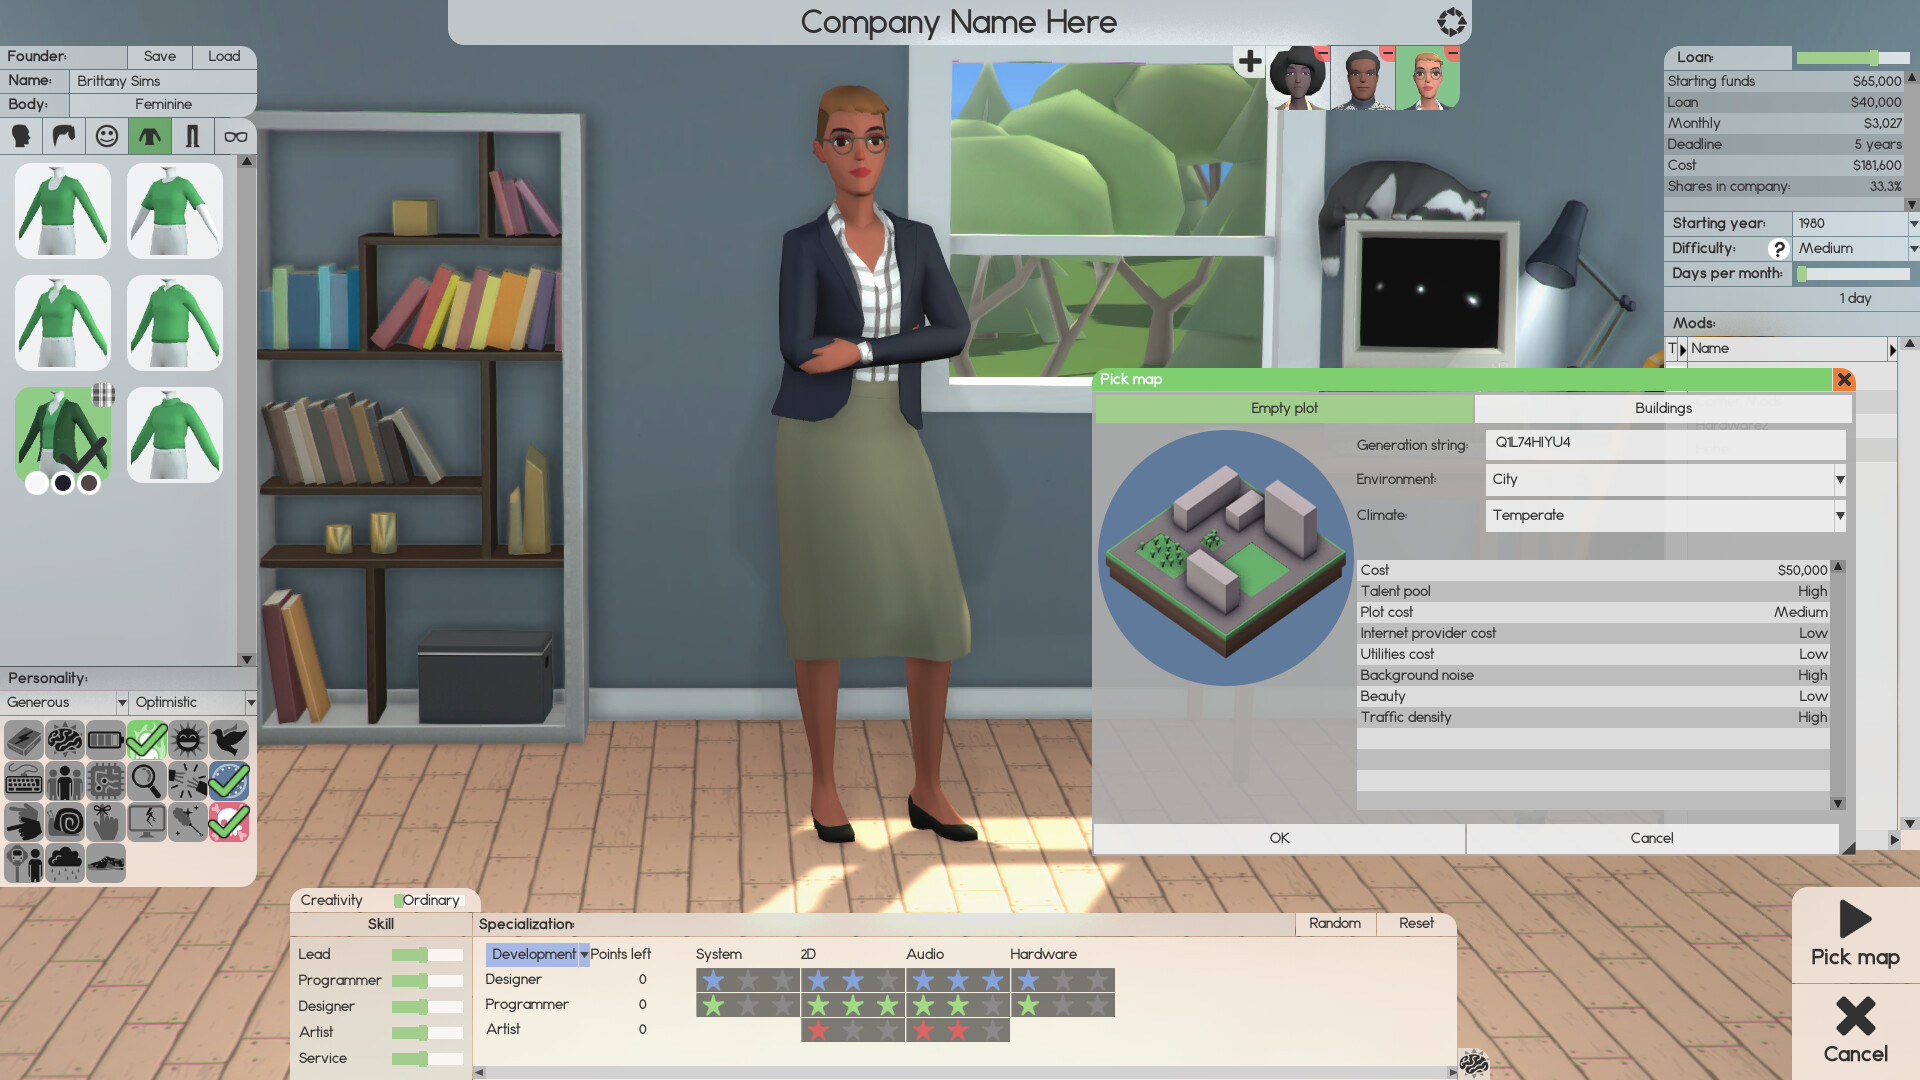Select the body clothing top icon
Screen dimensions: 1920x1080
[x=148, y=135]
